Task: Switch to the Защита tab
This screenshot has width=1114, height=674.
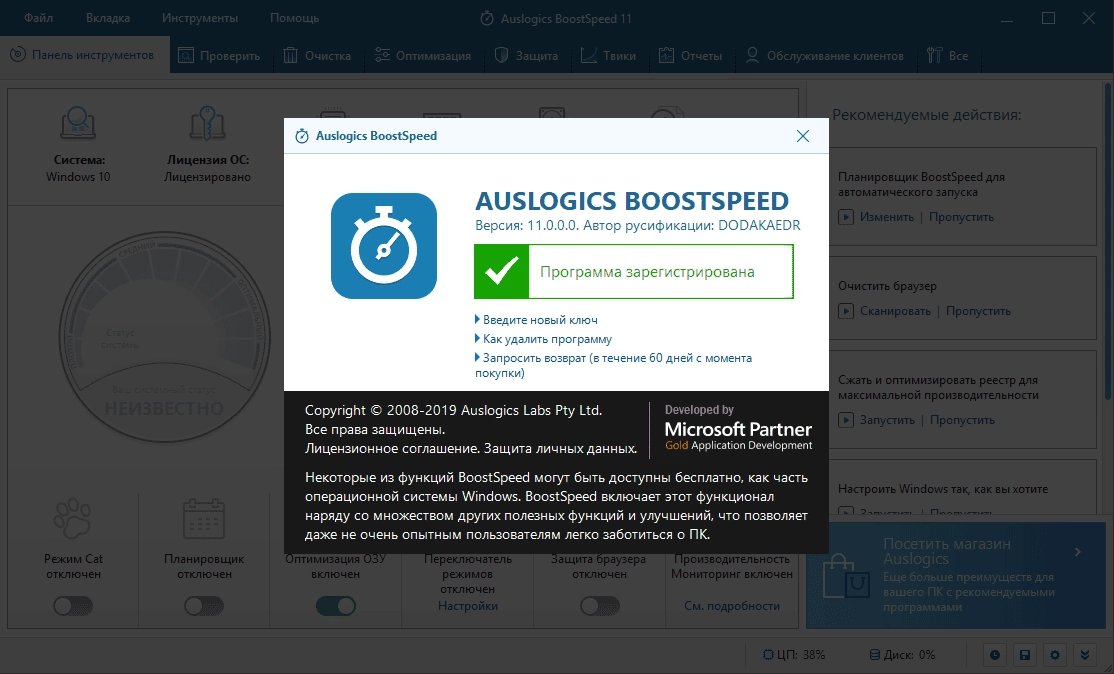Action: [x=526, y=55]
